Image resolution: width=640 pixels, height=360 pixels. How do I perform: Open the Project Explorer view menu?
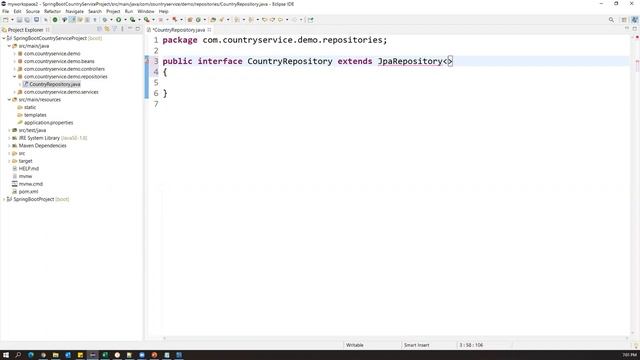point(122,29)
